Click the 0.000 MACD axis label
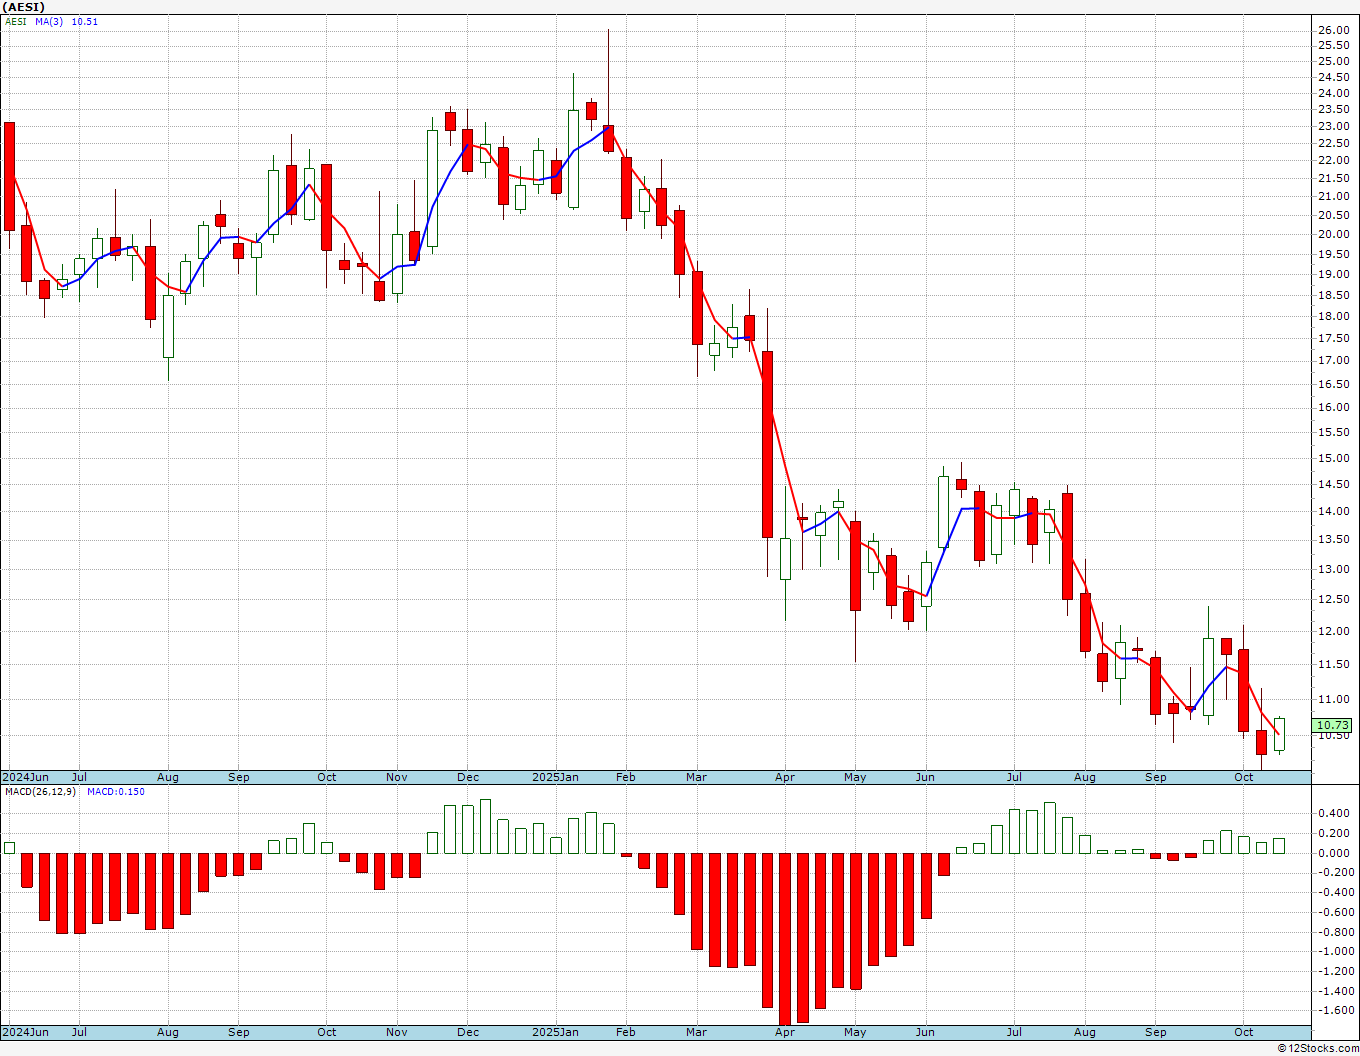Screen dimensions: 1360x1056 (1333, 853)
